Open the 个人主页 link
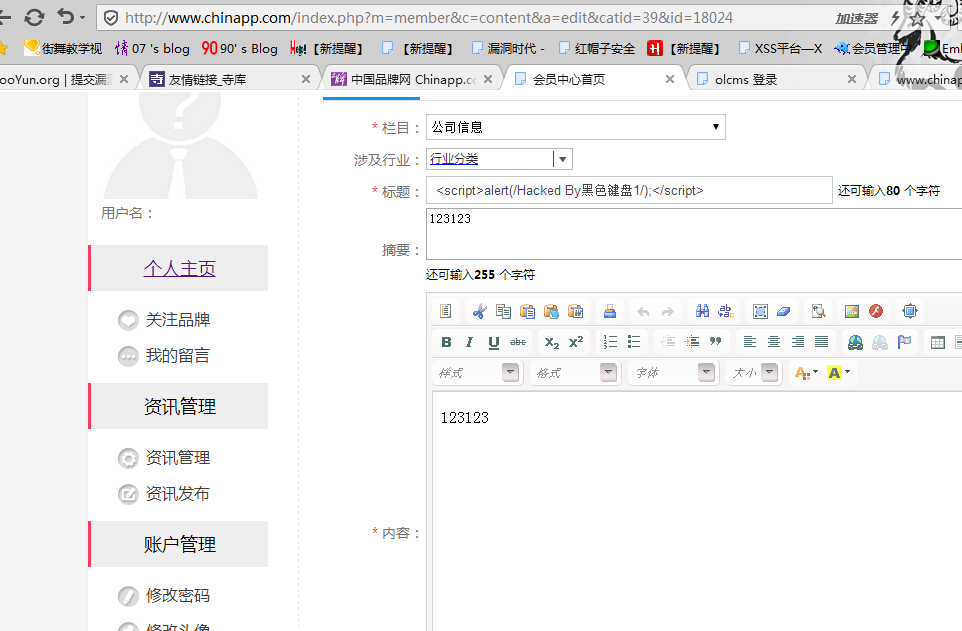Image resolution: width=962 pixels, height=631 pixels. [179, 268]
